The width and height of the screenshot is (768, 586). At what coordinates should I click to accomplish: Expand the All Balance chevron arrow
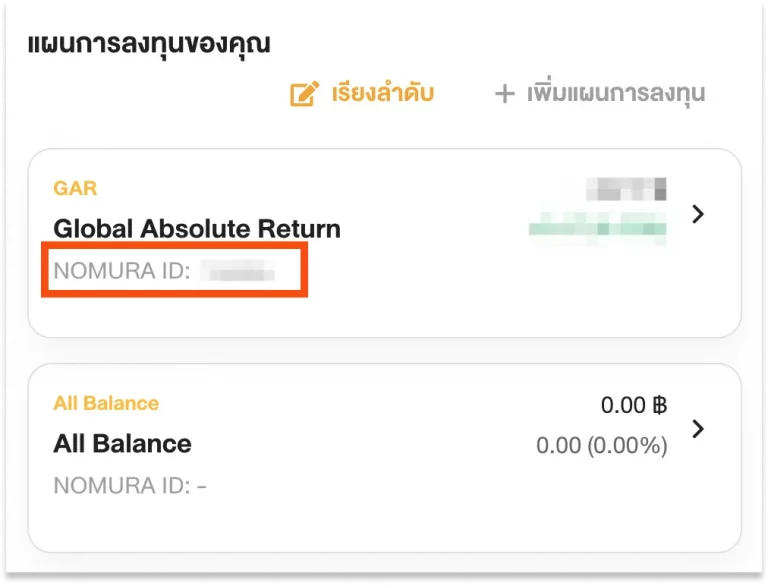(x=698, y=429)
